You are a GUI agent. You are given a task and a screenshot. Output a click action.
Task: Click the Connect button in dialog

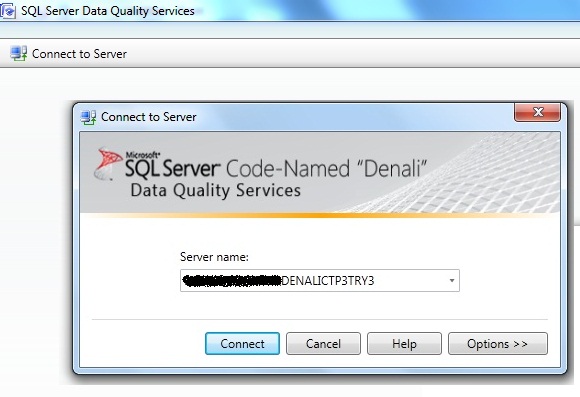pos(242,343)
